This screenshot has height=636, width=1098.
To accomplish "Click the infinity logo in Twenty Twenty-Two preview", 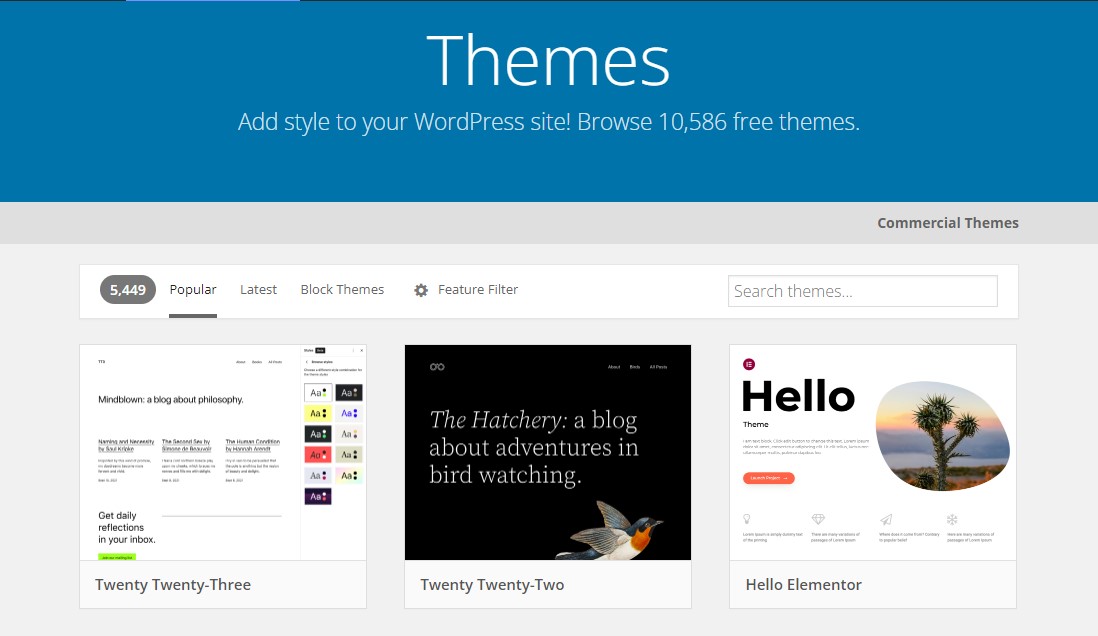I will tap(437, 367).
